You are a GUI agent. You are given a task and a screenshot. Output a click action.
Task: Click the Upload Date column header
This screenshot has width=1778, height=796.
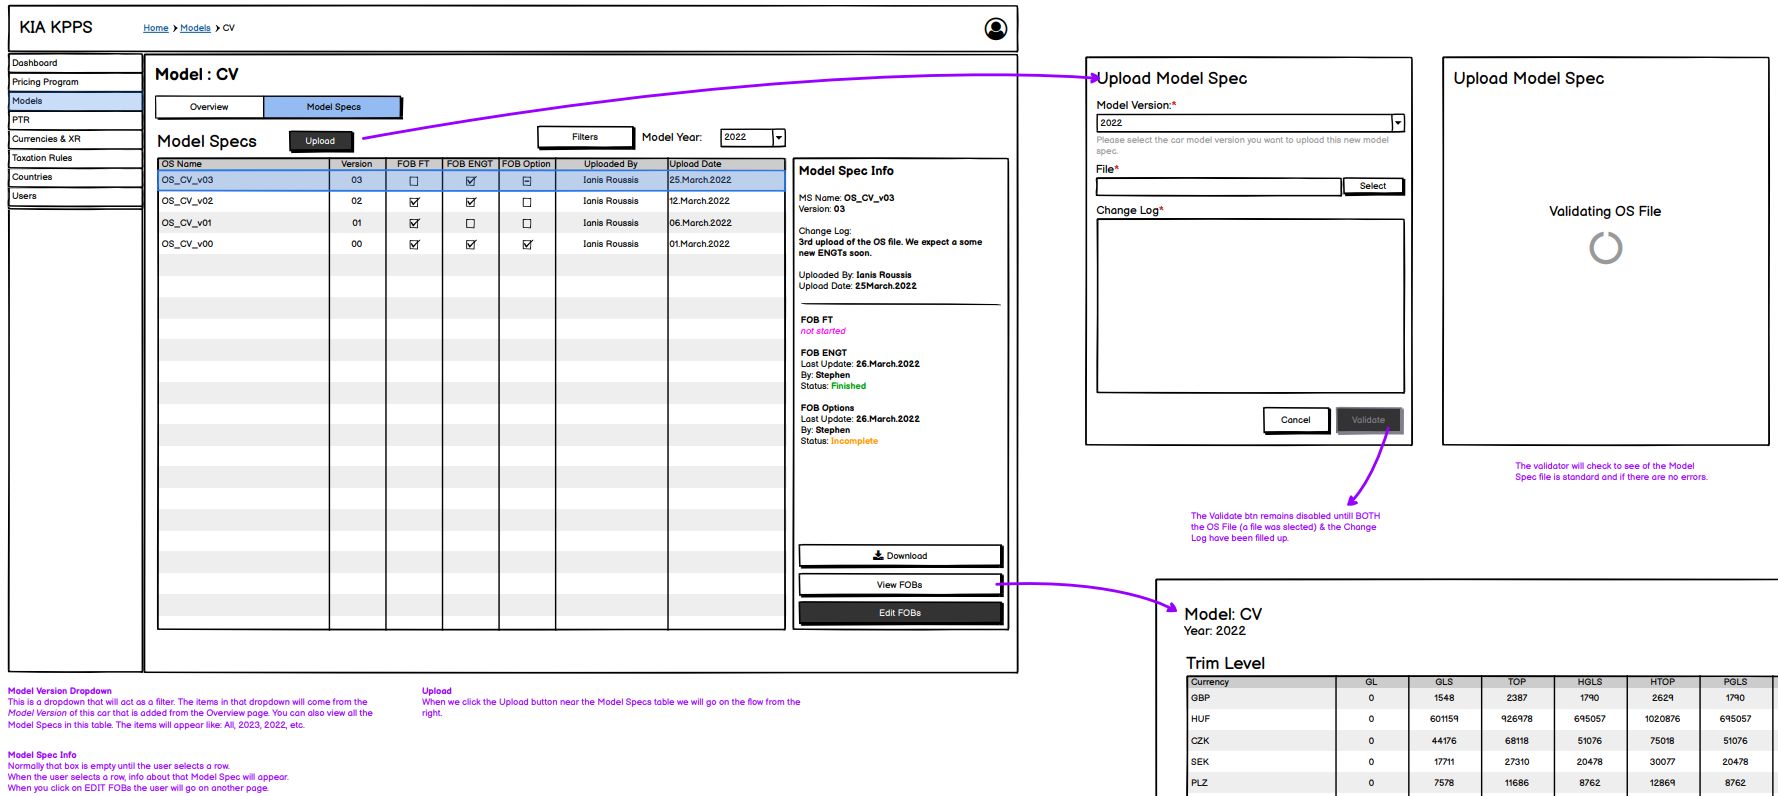726,164
